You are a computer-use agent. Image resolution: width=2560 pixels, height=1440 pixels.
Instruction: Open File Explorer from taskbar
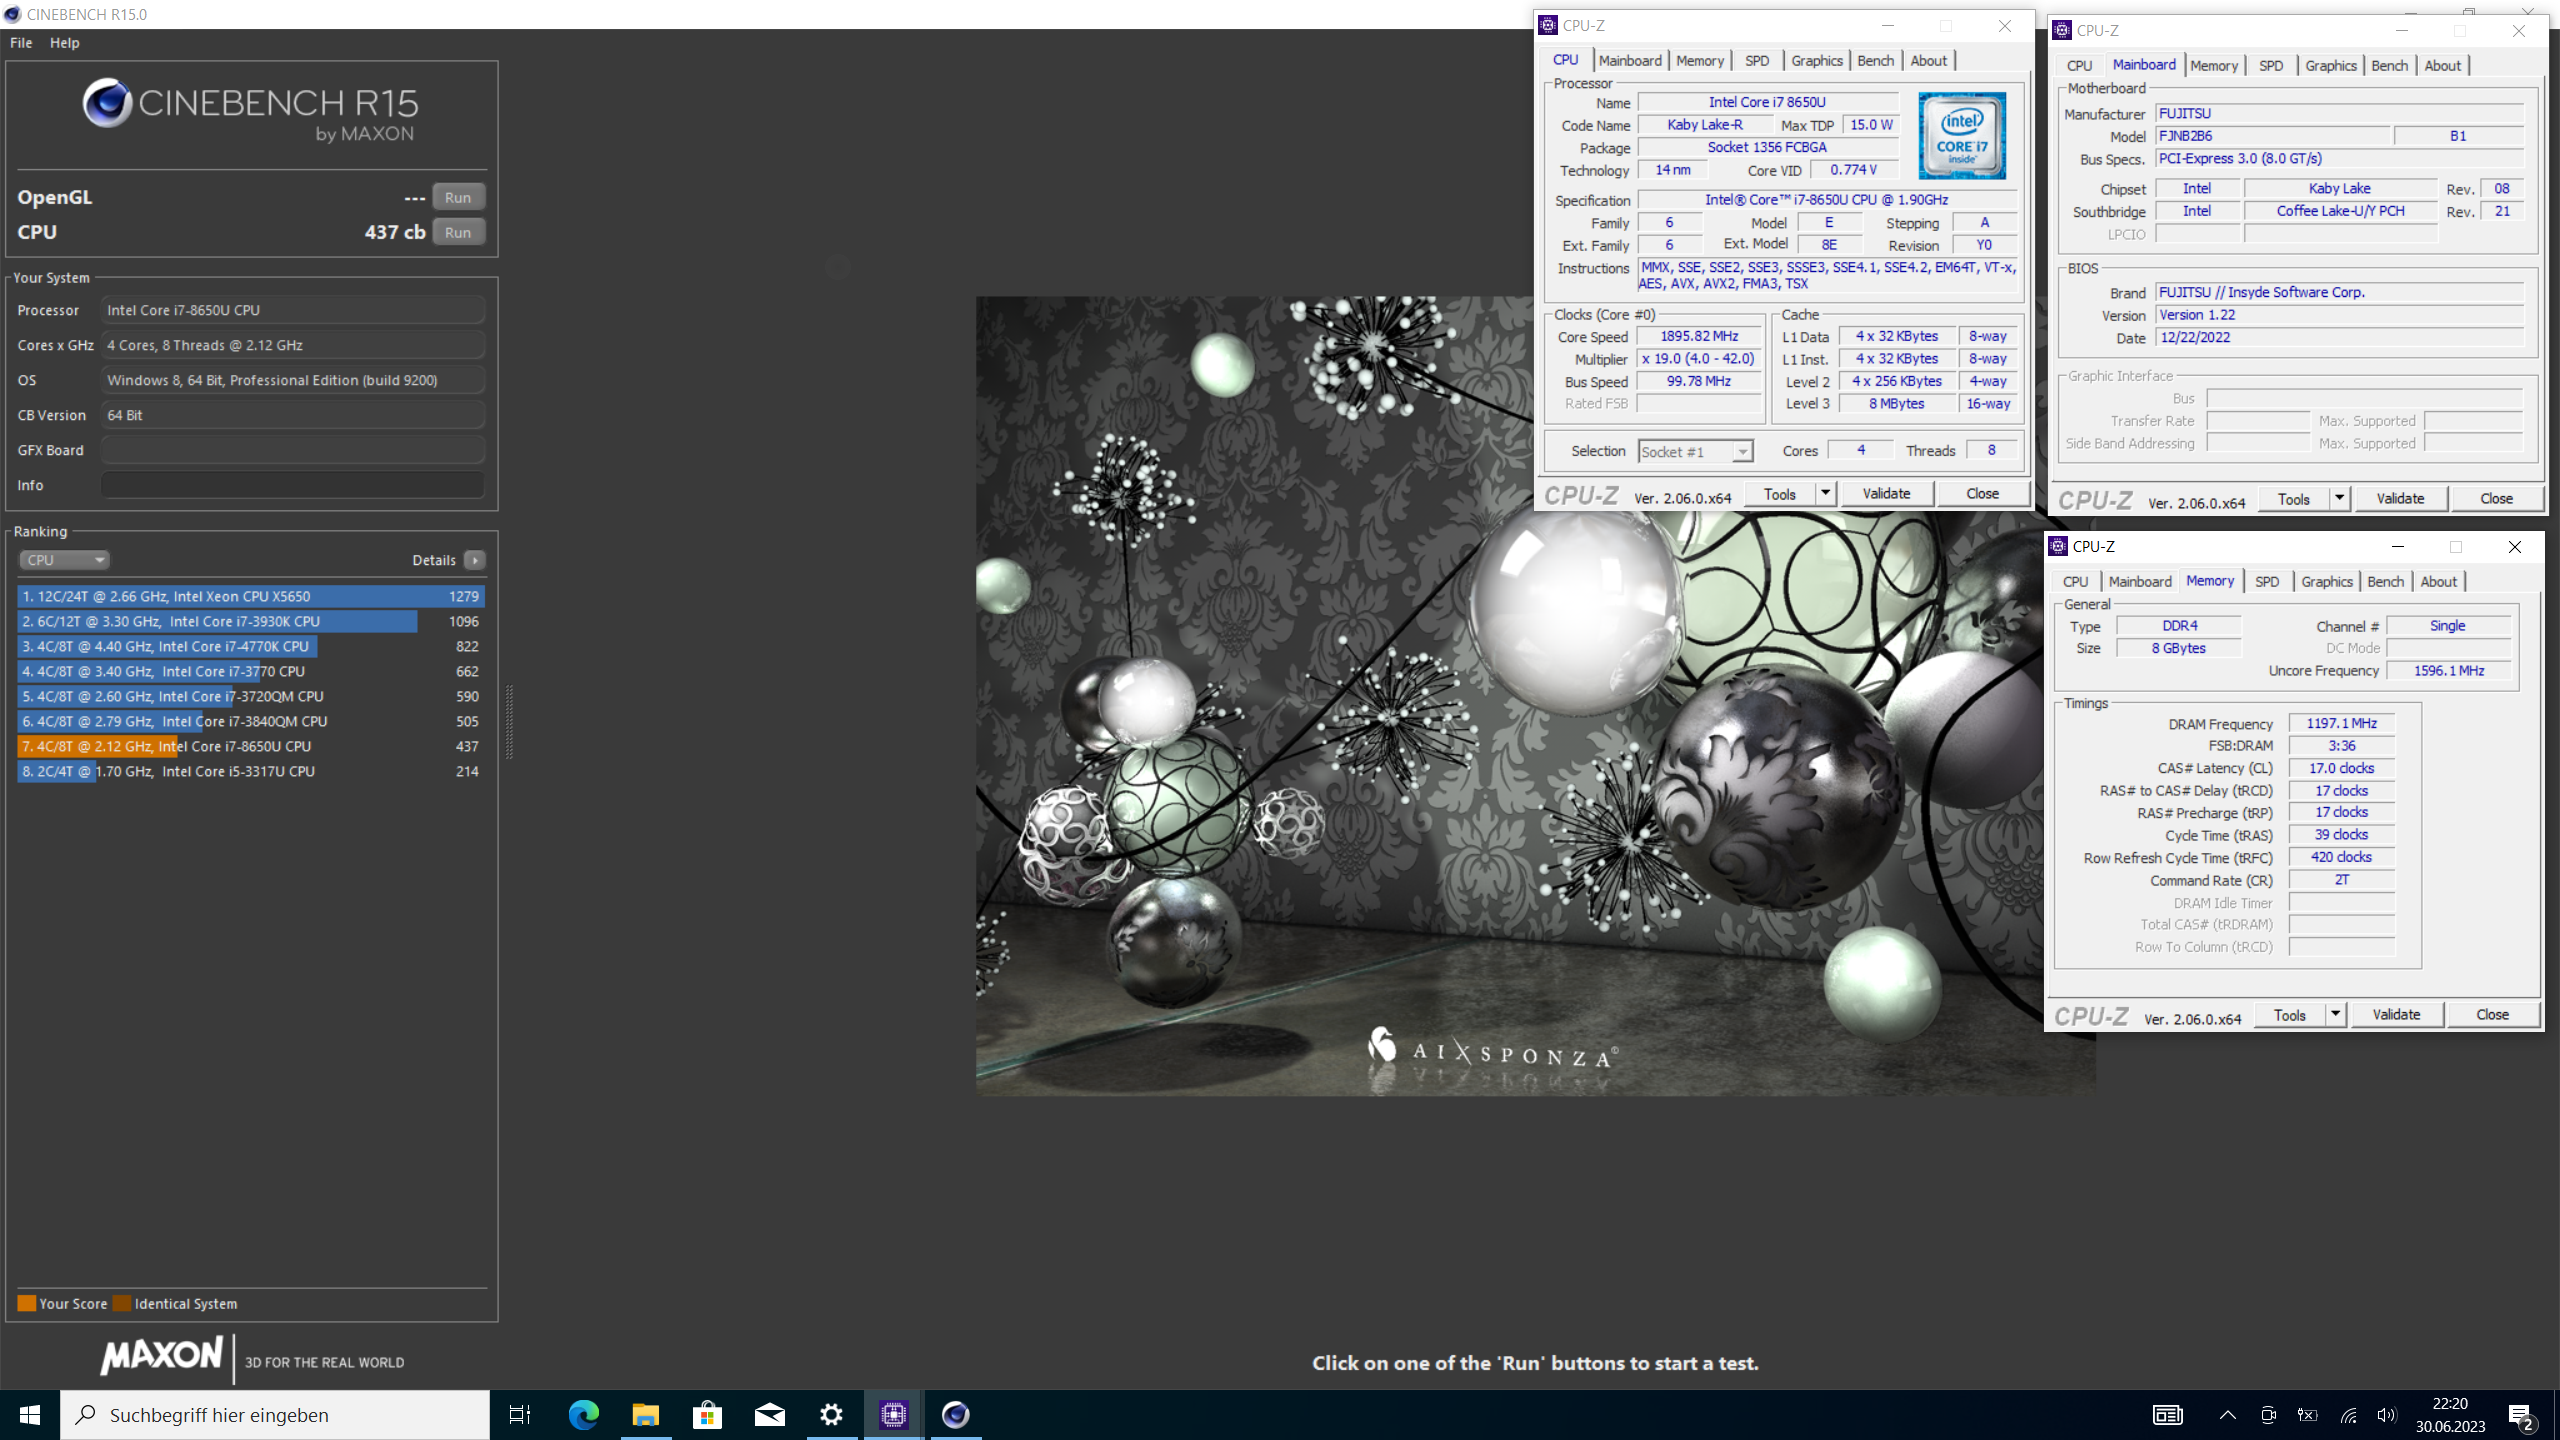(x=645, y=1415)
